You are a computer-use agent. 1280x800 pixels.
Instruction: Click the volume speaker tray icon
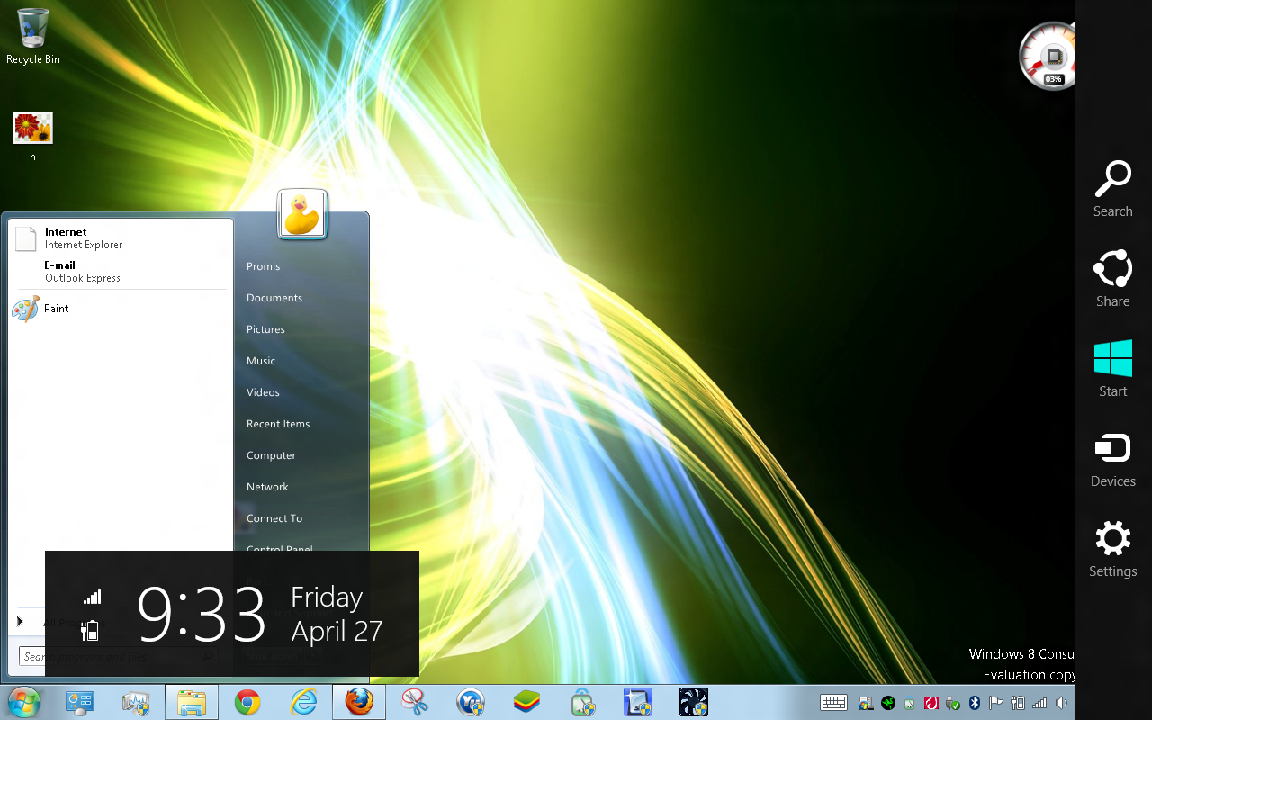click(x=1062, y=703)
